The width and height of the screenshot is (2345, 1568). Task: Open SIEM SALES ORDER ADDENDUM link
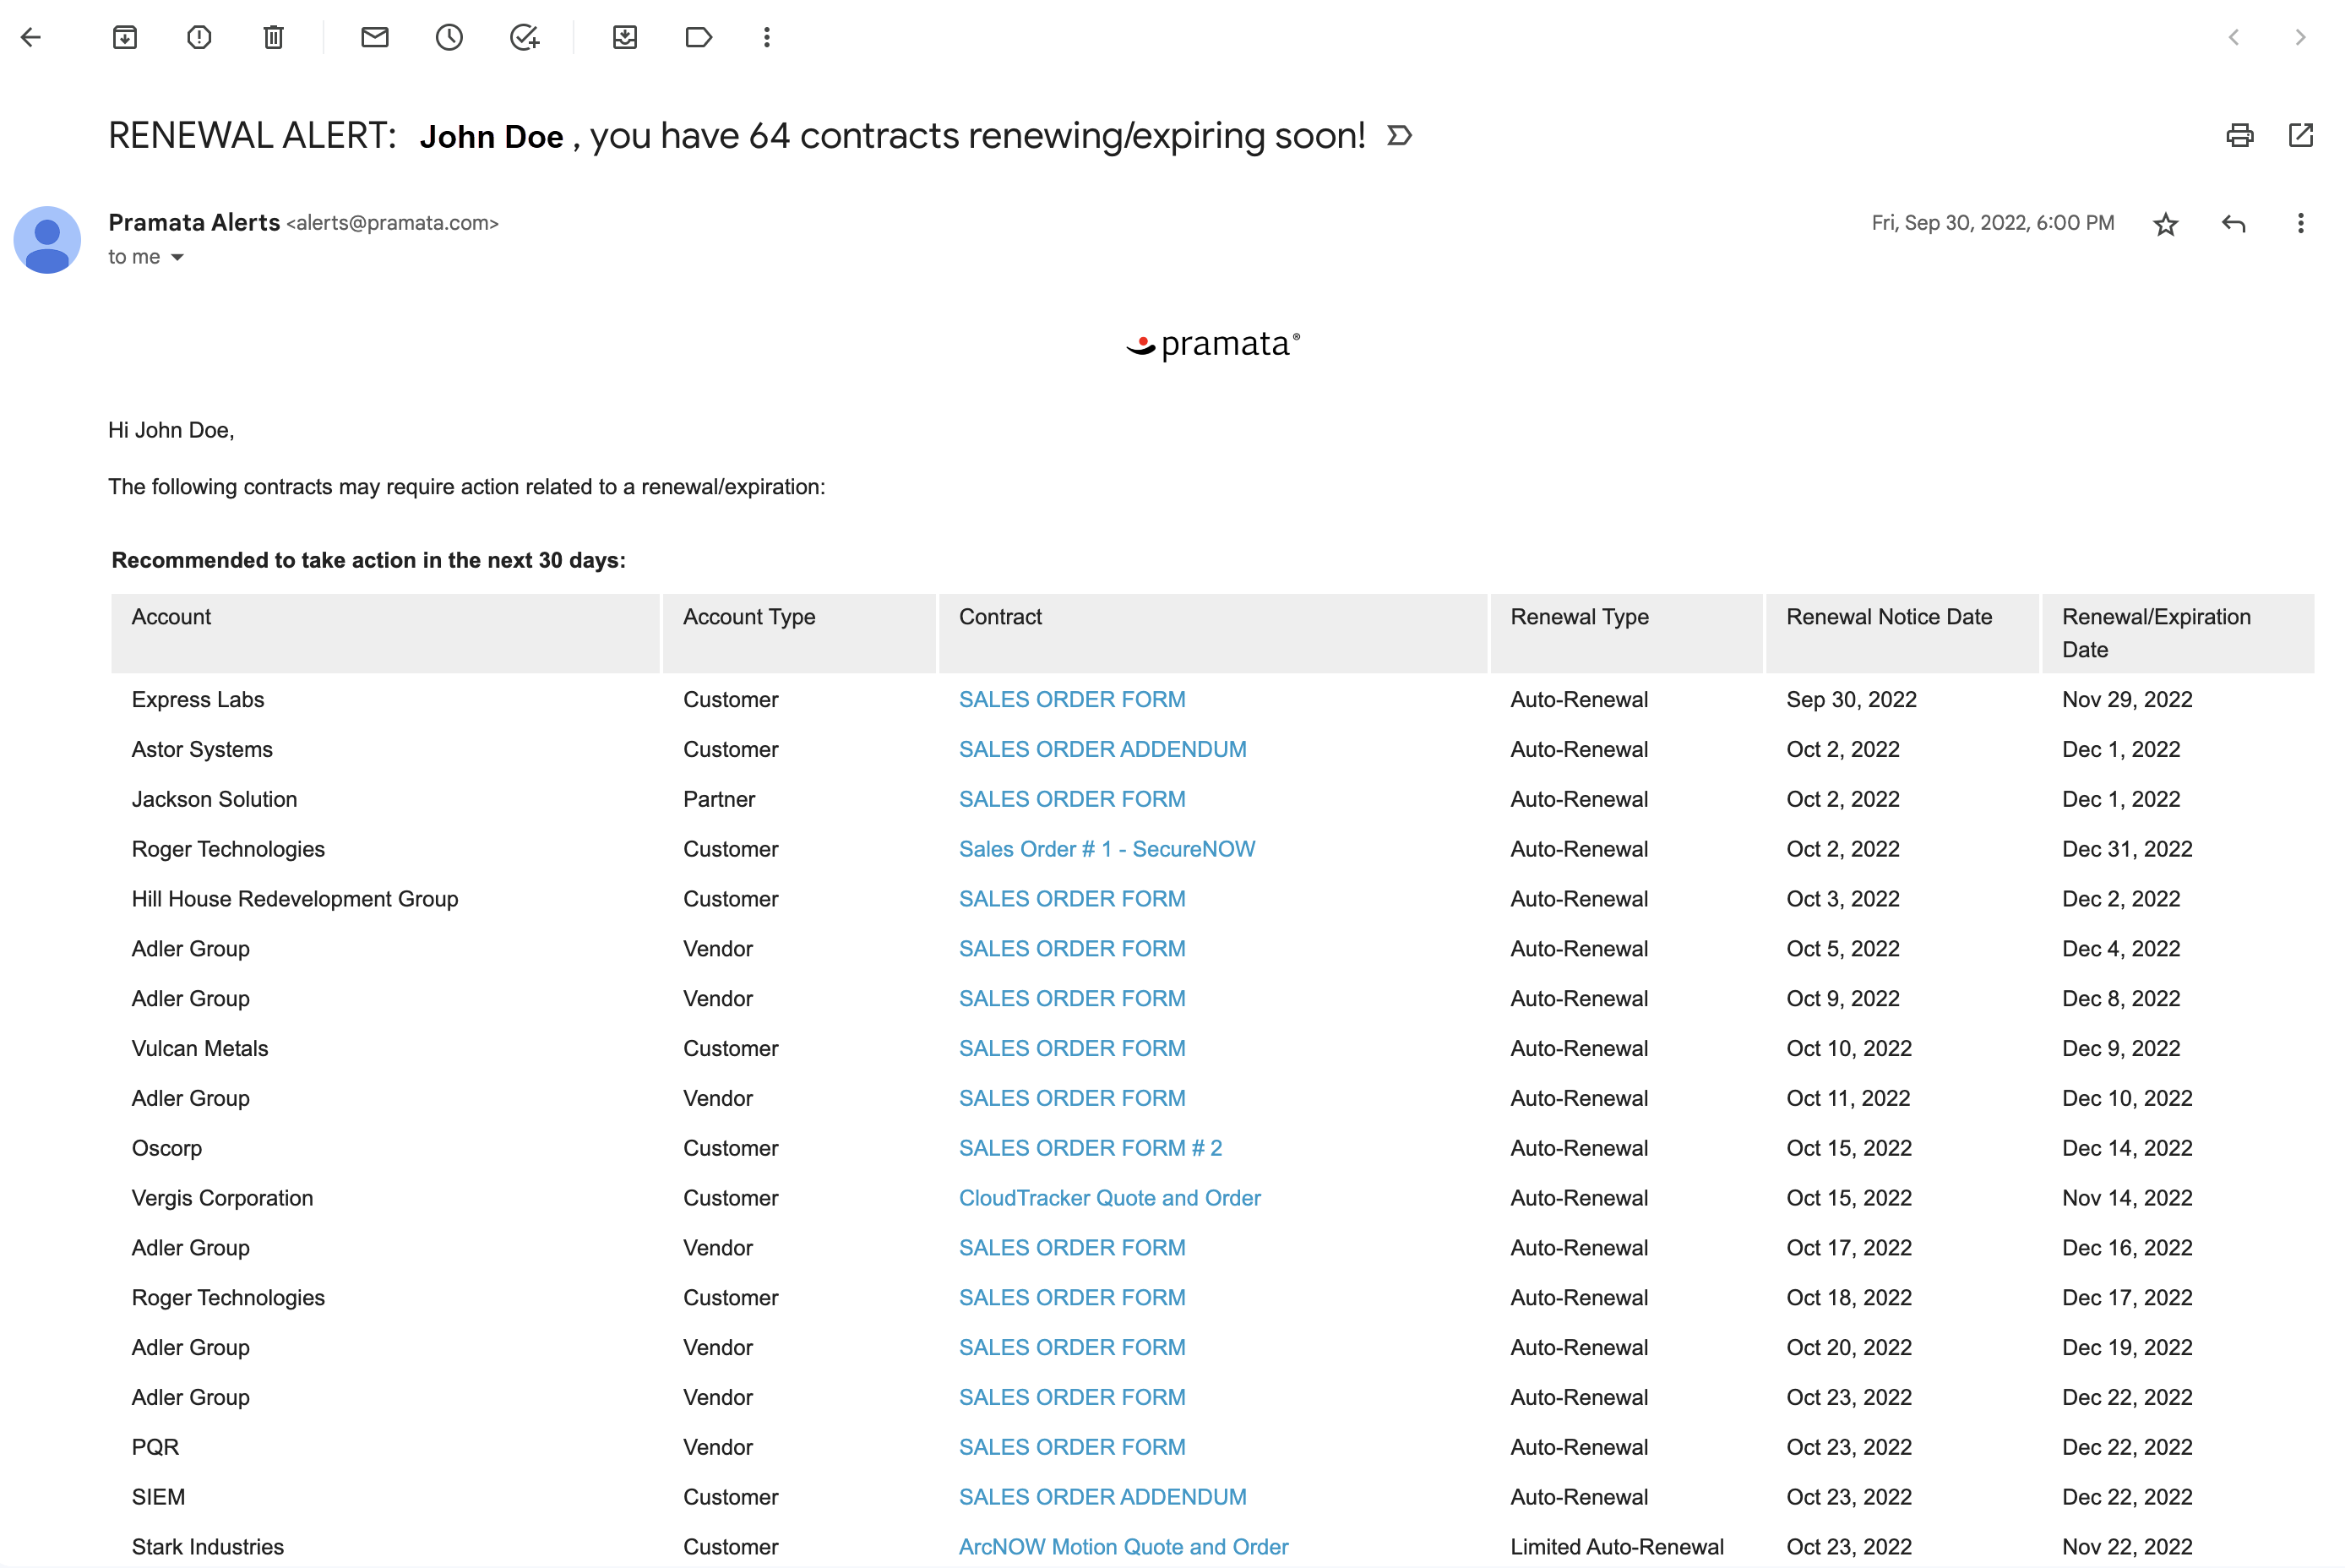1103,1498
